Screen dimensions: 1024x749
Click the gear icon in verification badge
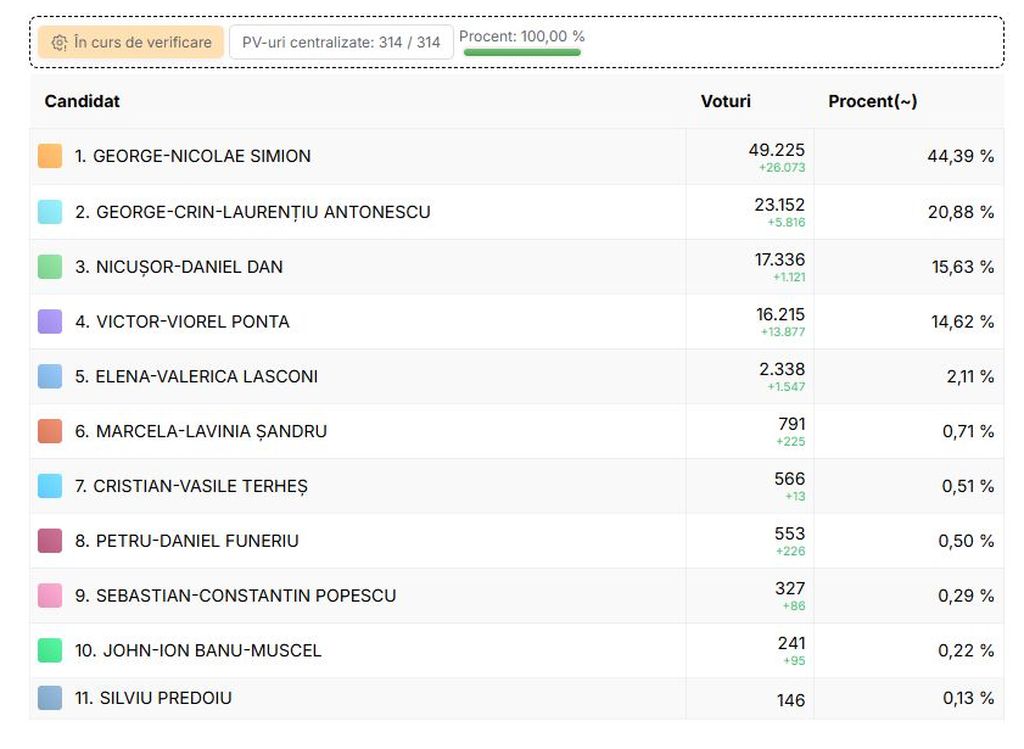coord(59,43)
